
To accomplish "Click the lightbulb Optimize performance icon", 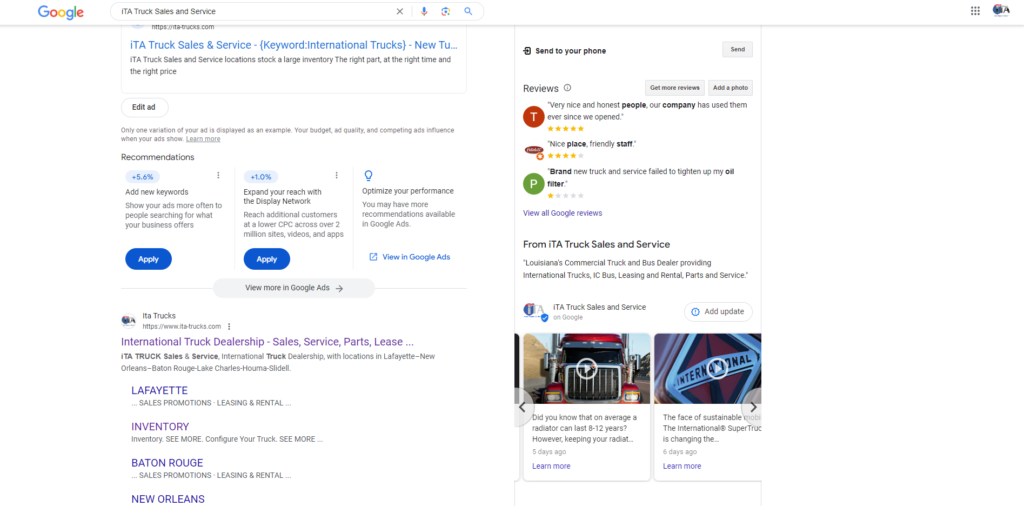I will [368, 176].
